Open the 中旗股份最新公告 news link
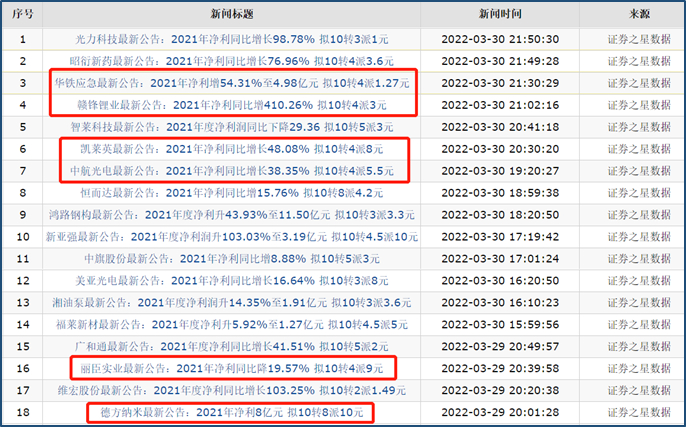This screenshot has width=686, height=427. pos(232,259)
